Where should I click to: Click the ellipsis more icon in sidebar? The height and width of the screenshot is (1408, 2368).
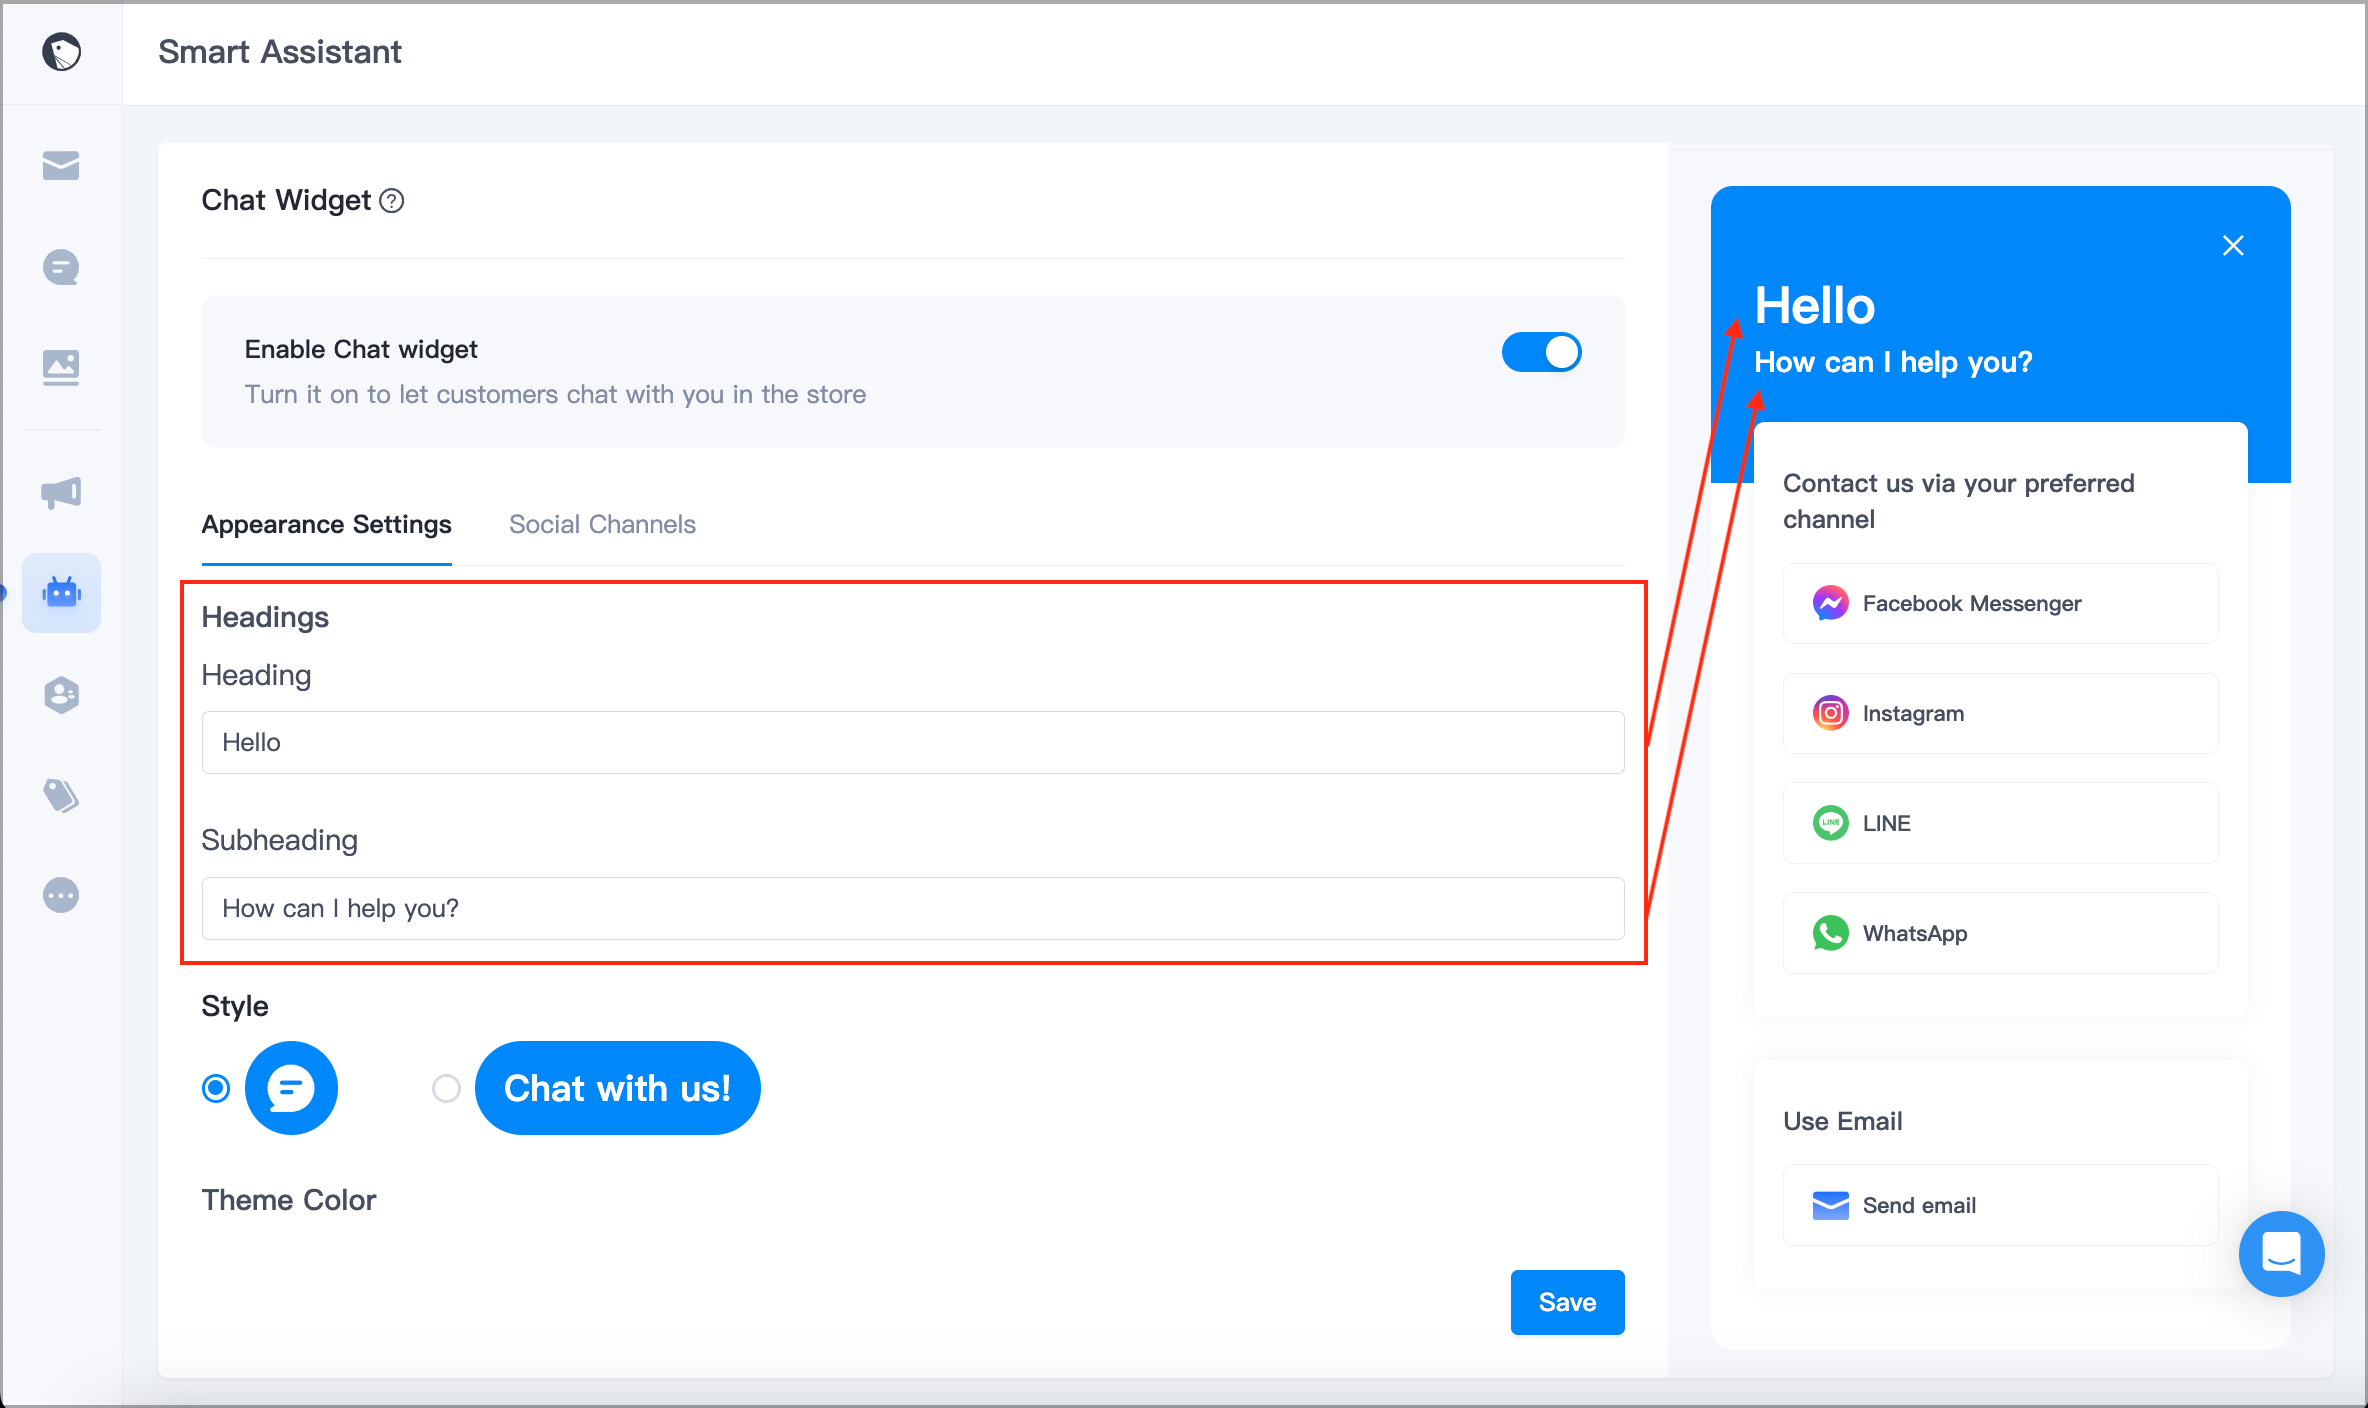point(61,895)
